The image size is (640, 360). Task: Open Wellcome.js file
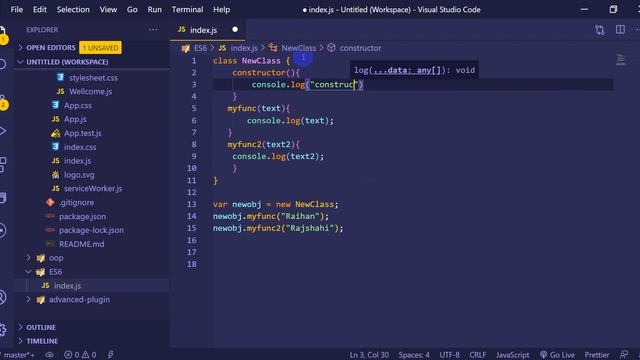[90, 91]
